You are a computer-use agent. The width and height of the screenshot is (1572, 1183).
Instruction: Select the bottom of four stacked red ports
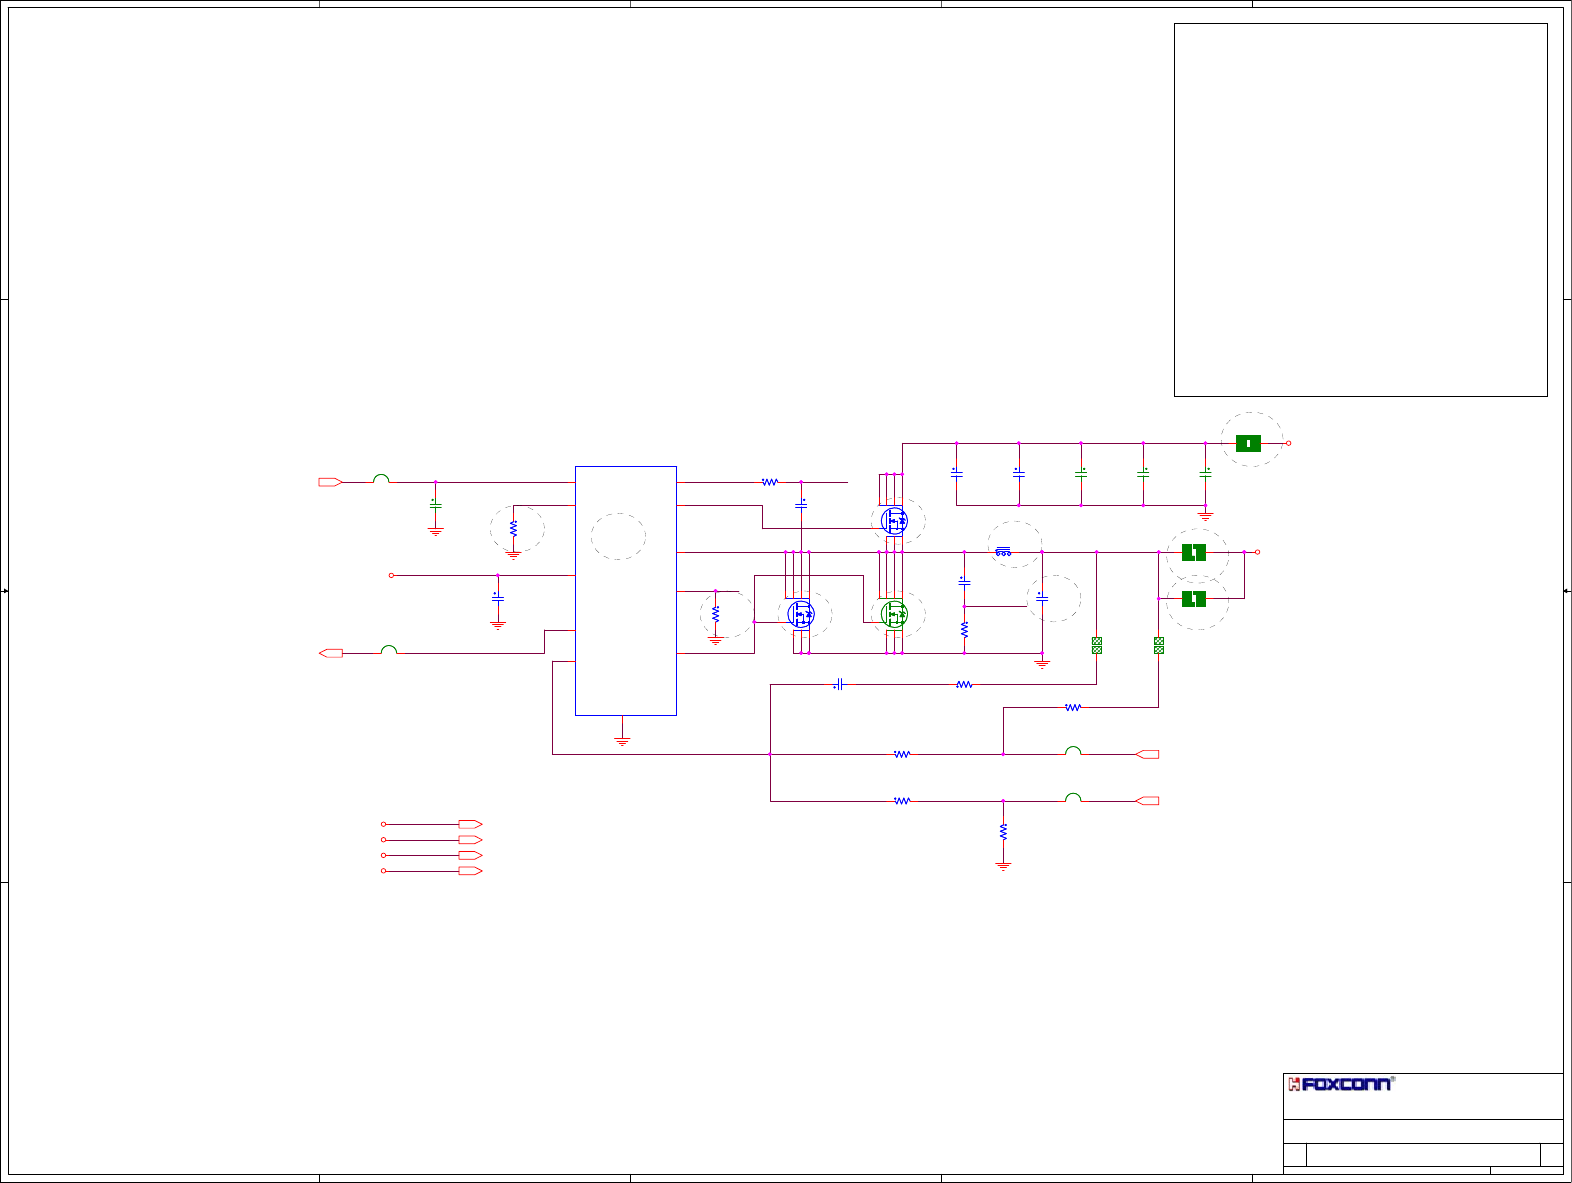(470, 871)
